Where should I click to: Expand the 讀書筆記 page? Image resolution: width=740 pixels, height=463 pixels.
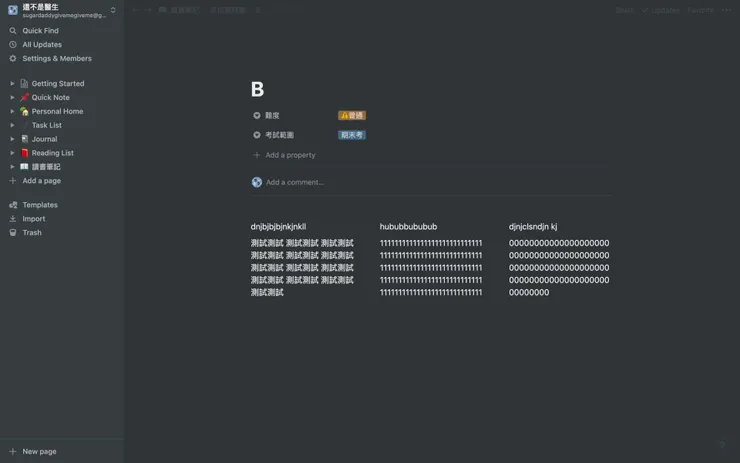(12, 167)
